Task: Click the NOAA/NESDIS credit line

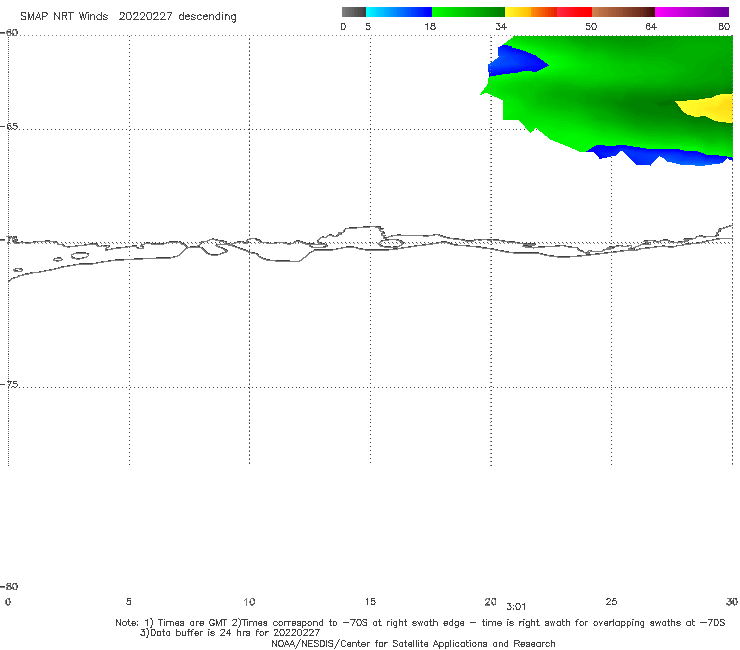Action: pos(413,643)
